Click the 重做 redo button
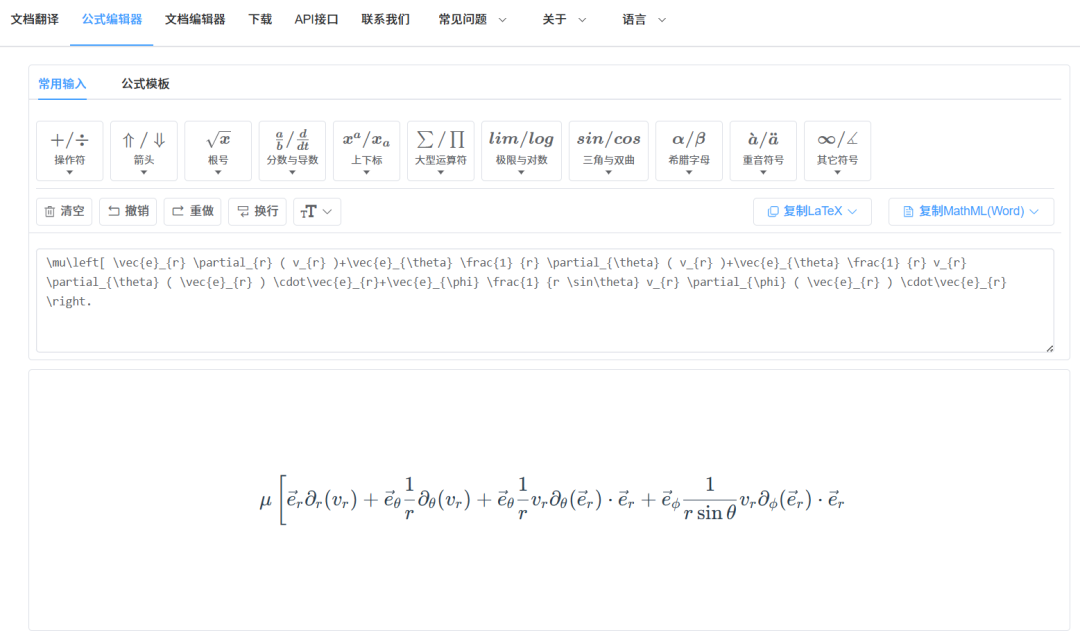The width and height of the screenshot is (1080, 642). (192, 211)
